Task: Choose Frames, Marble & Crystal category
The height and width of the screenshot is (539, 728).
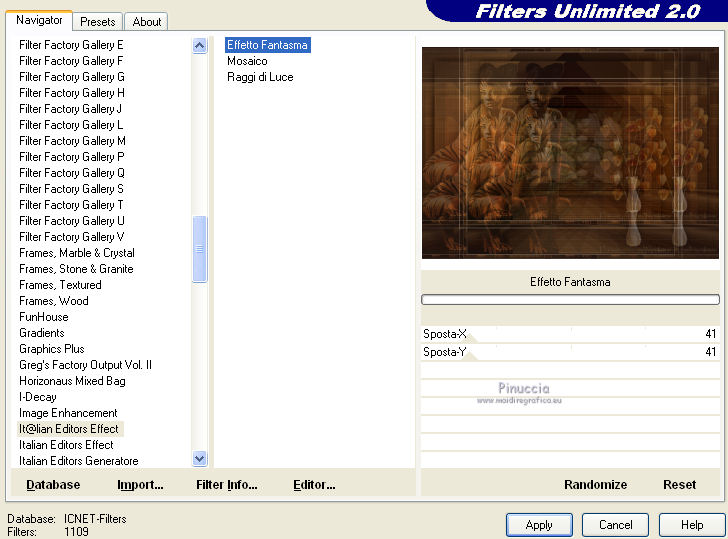Action: point(77,253)
